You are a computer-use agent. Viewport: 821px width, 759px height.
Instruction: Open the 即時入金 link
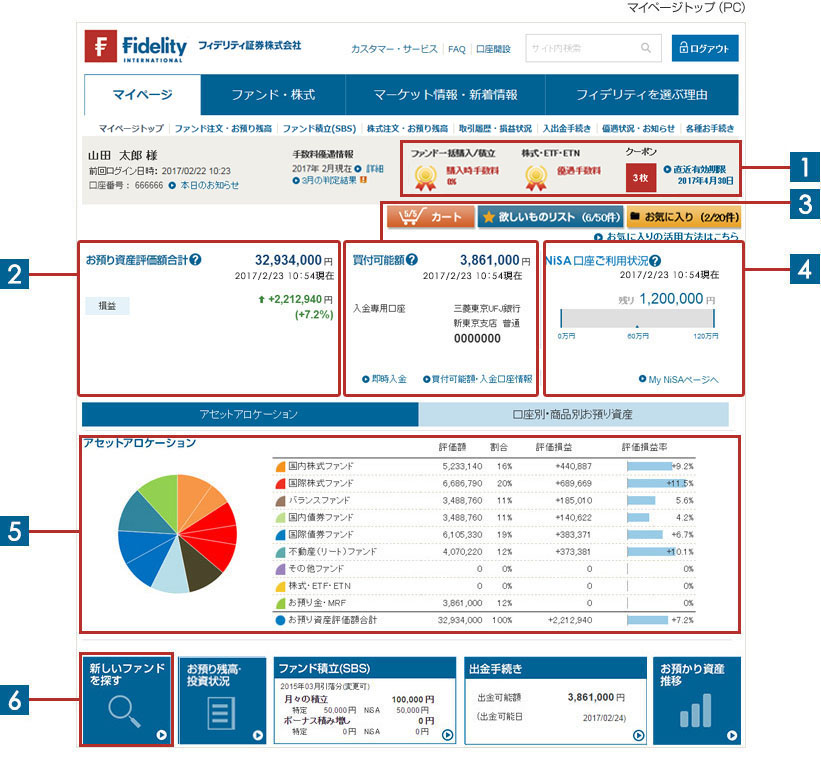[389, 379]
